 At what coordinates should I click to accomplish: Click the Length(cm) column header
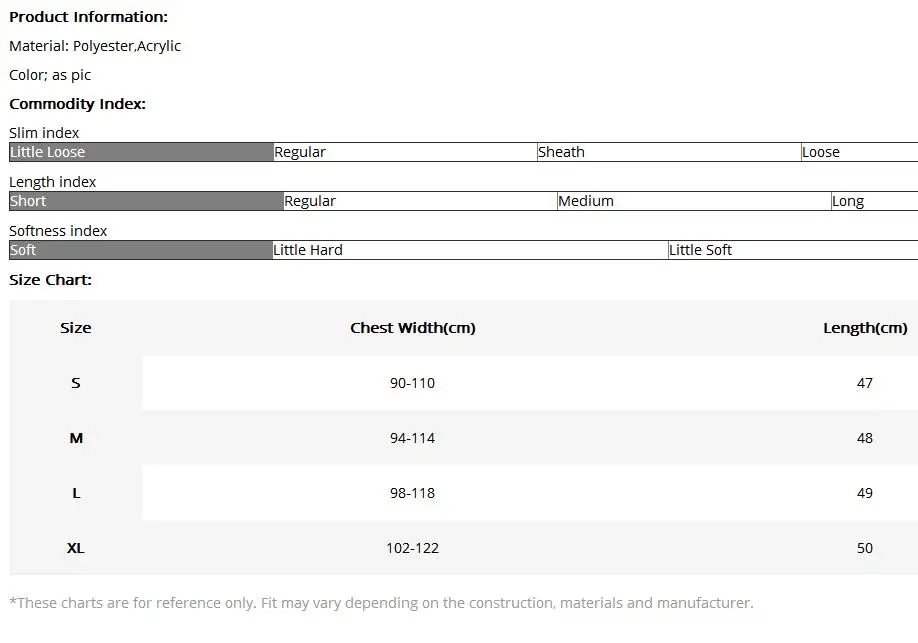coord(865,328)
